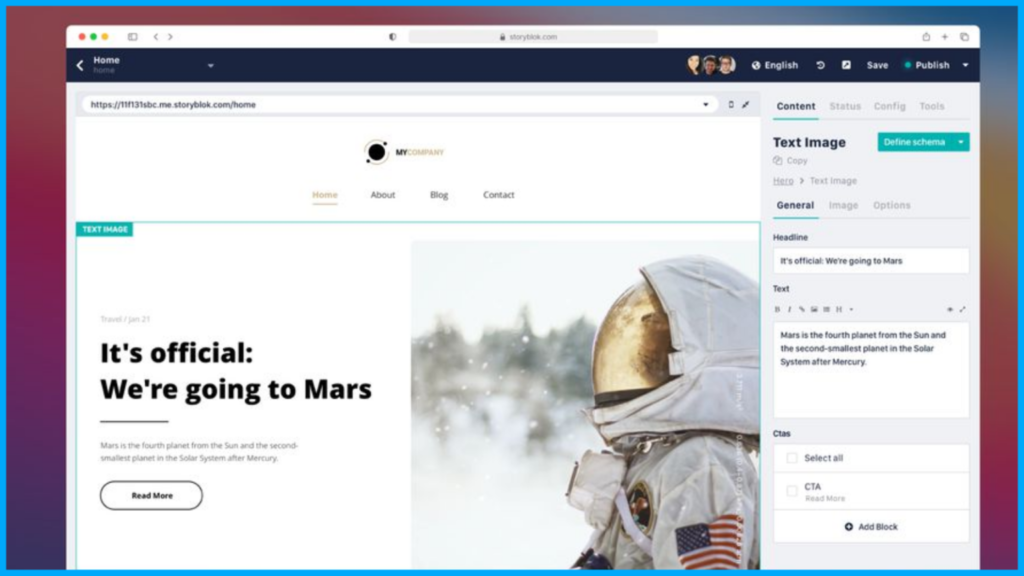Click the Add Block button
This screenshot has height=576, width=1024.
tap(871, 526)
